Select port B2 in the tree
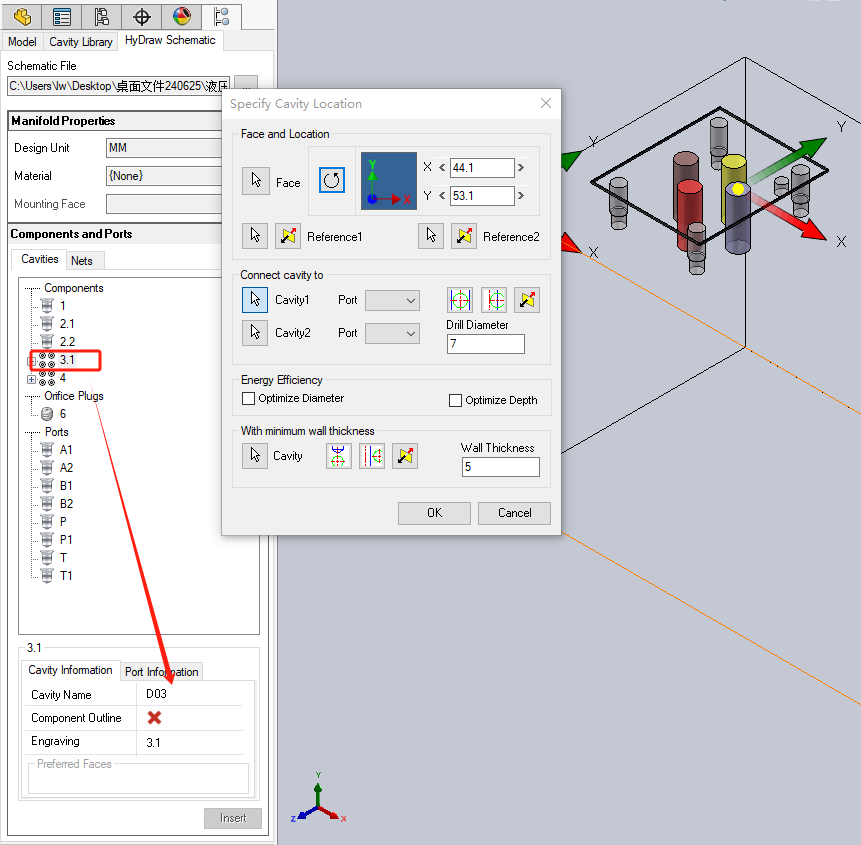The width and height of the screenshot is (861, 845). coord(66,504)
